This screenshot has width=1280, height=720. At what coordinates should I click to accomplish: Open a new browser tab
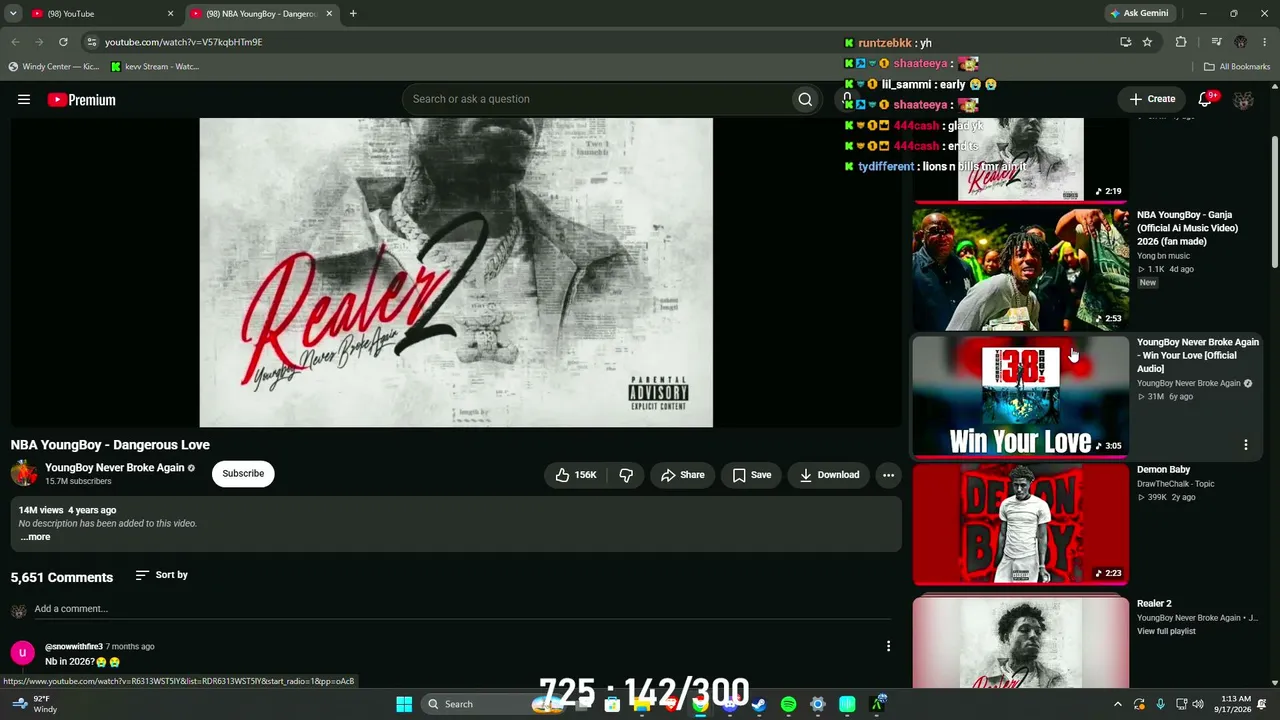pos(353,14)
